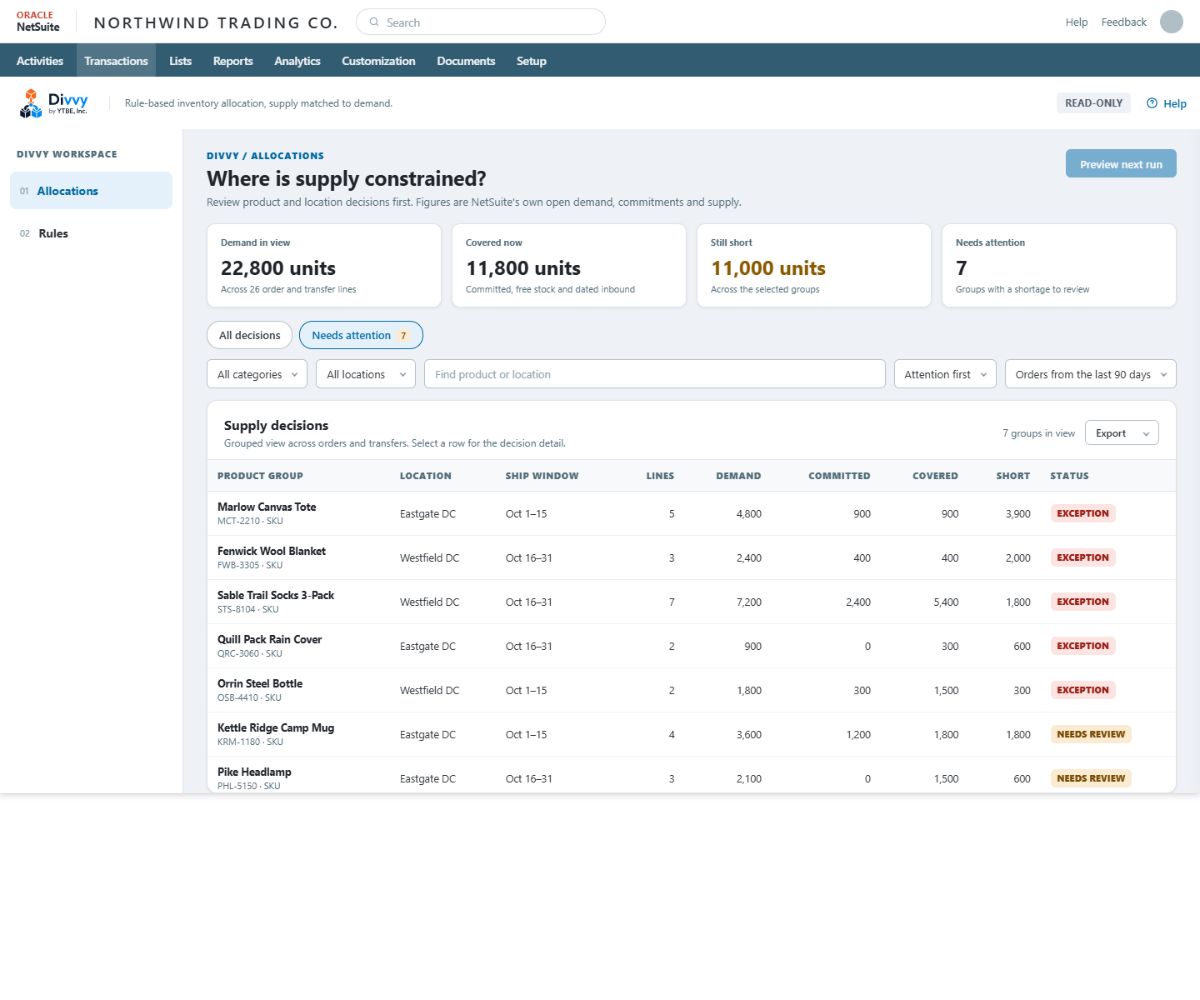This screenshot has height=1000, width=1200.
Task: Open the Customization menu
Action: coord(378,61)
